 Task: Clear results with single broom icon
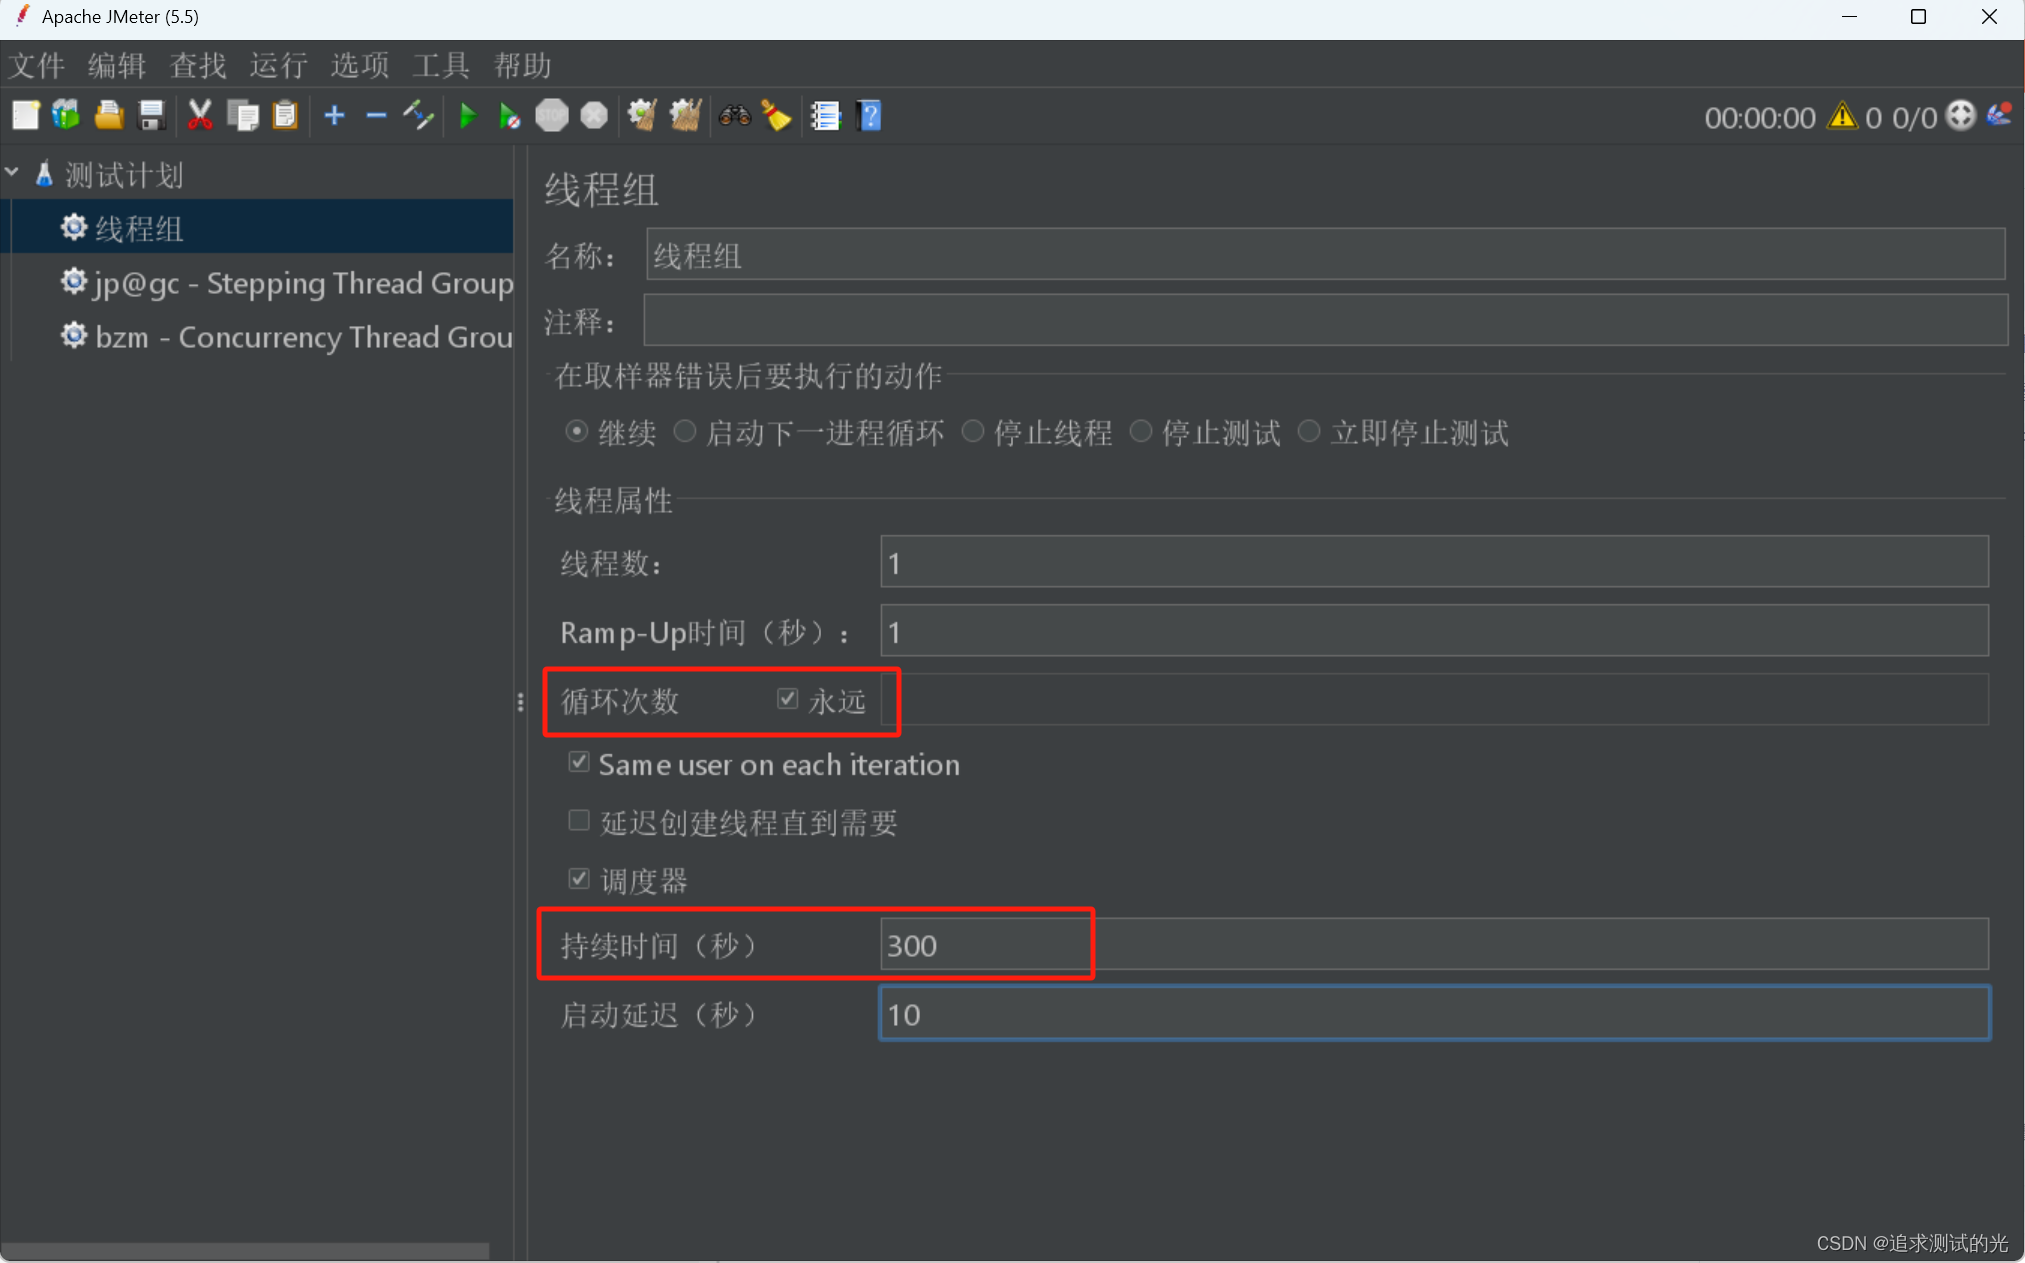tap(642, 116)
